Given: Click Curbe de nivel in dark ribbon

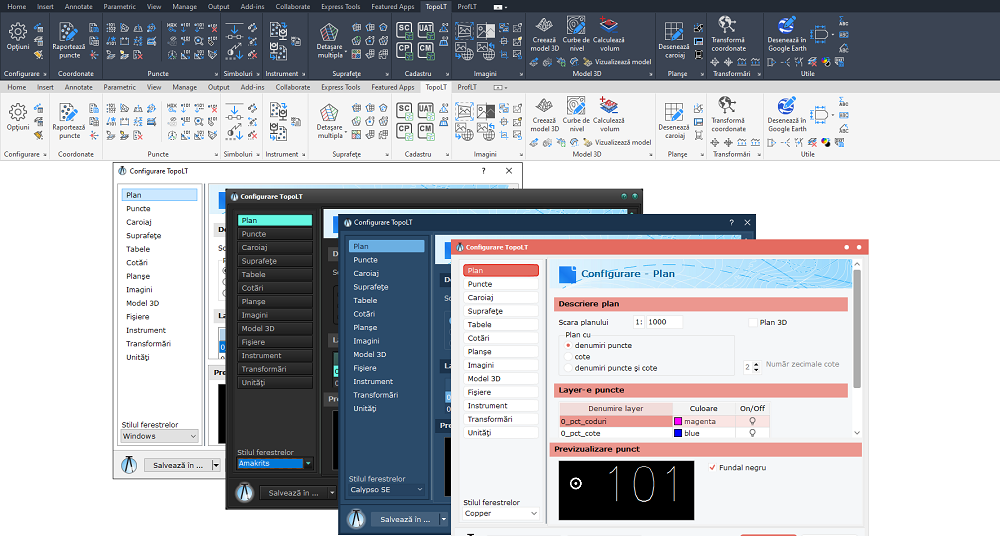Looking at the screenshot, I should [x=576, y=34].
